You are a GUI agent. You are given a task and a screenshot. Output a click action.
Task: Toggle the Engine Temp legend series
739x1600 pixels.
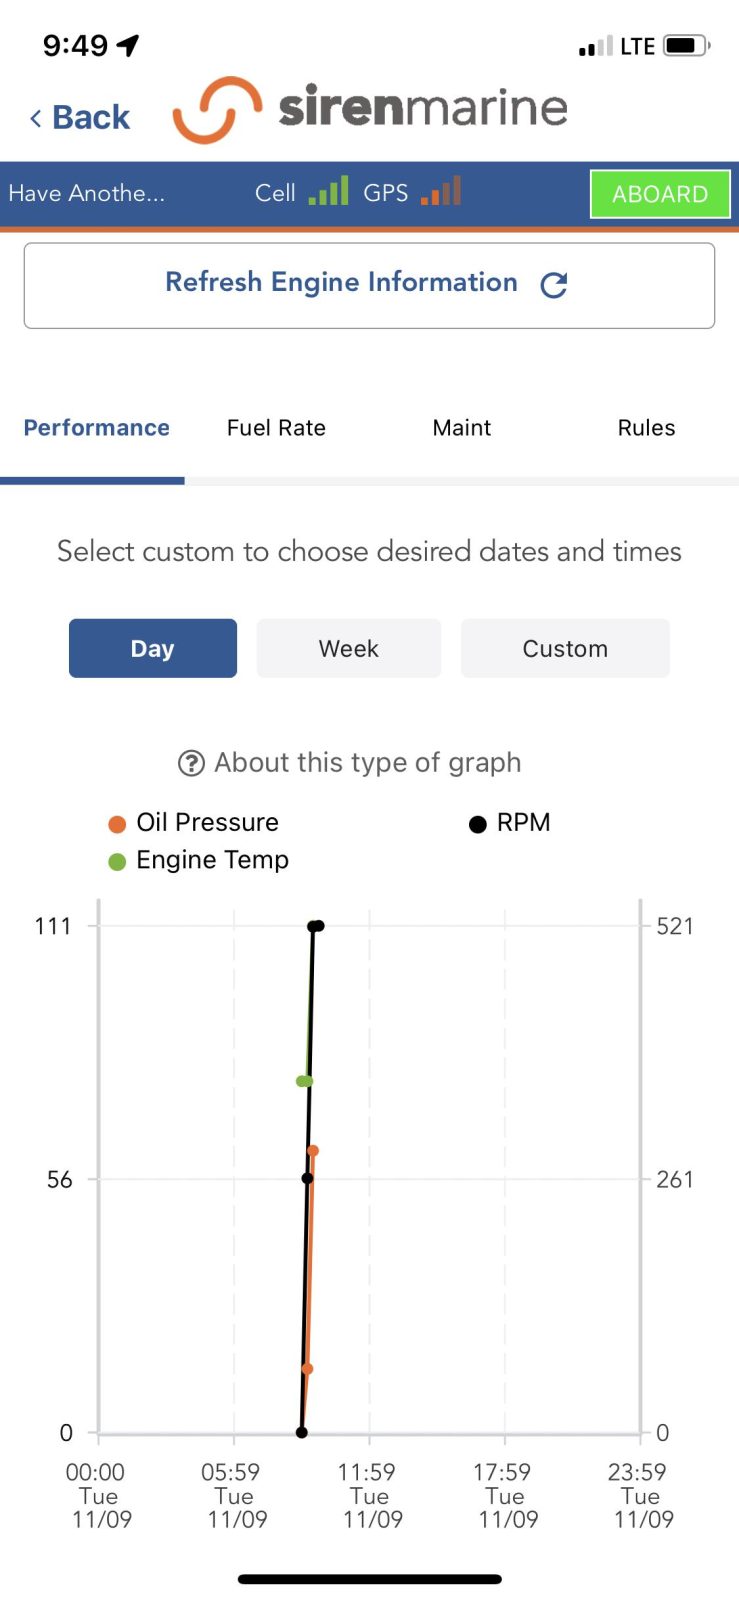(198, 861)
